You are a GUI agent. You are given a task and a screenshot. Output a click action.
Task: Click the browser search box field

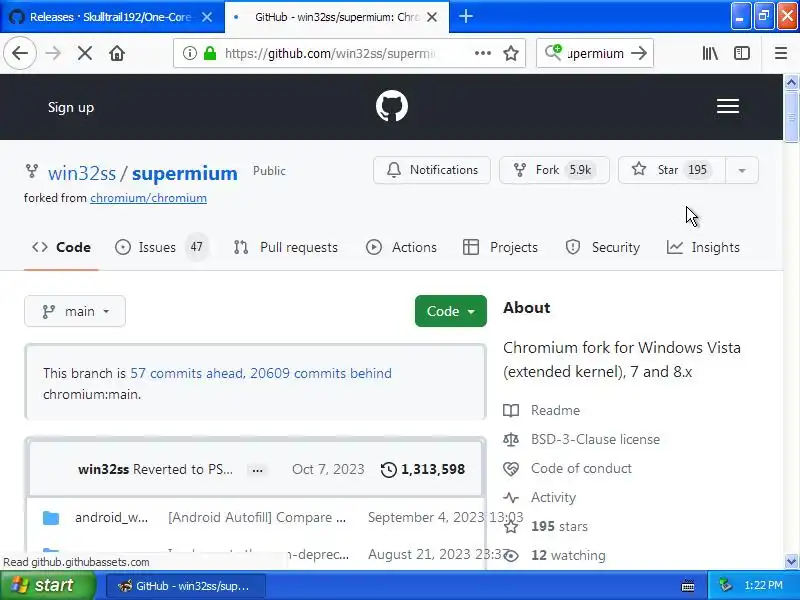tap(595, 53)
